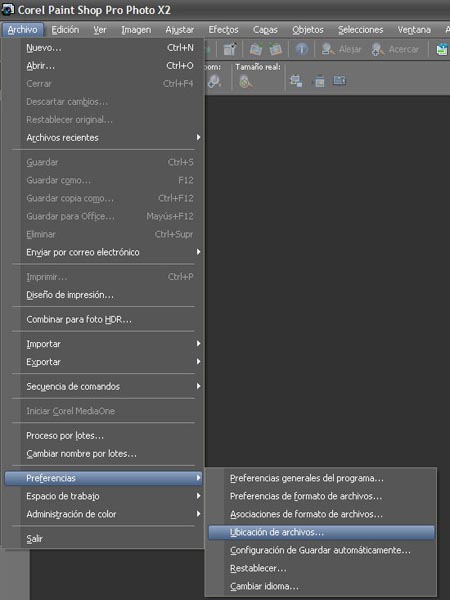This screenshot has width=450, height=600.
Task: Click the Acercar zoom-in magnifier icon
Action: pyautogui.click(x=378, y=49)
